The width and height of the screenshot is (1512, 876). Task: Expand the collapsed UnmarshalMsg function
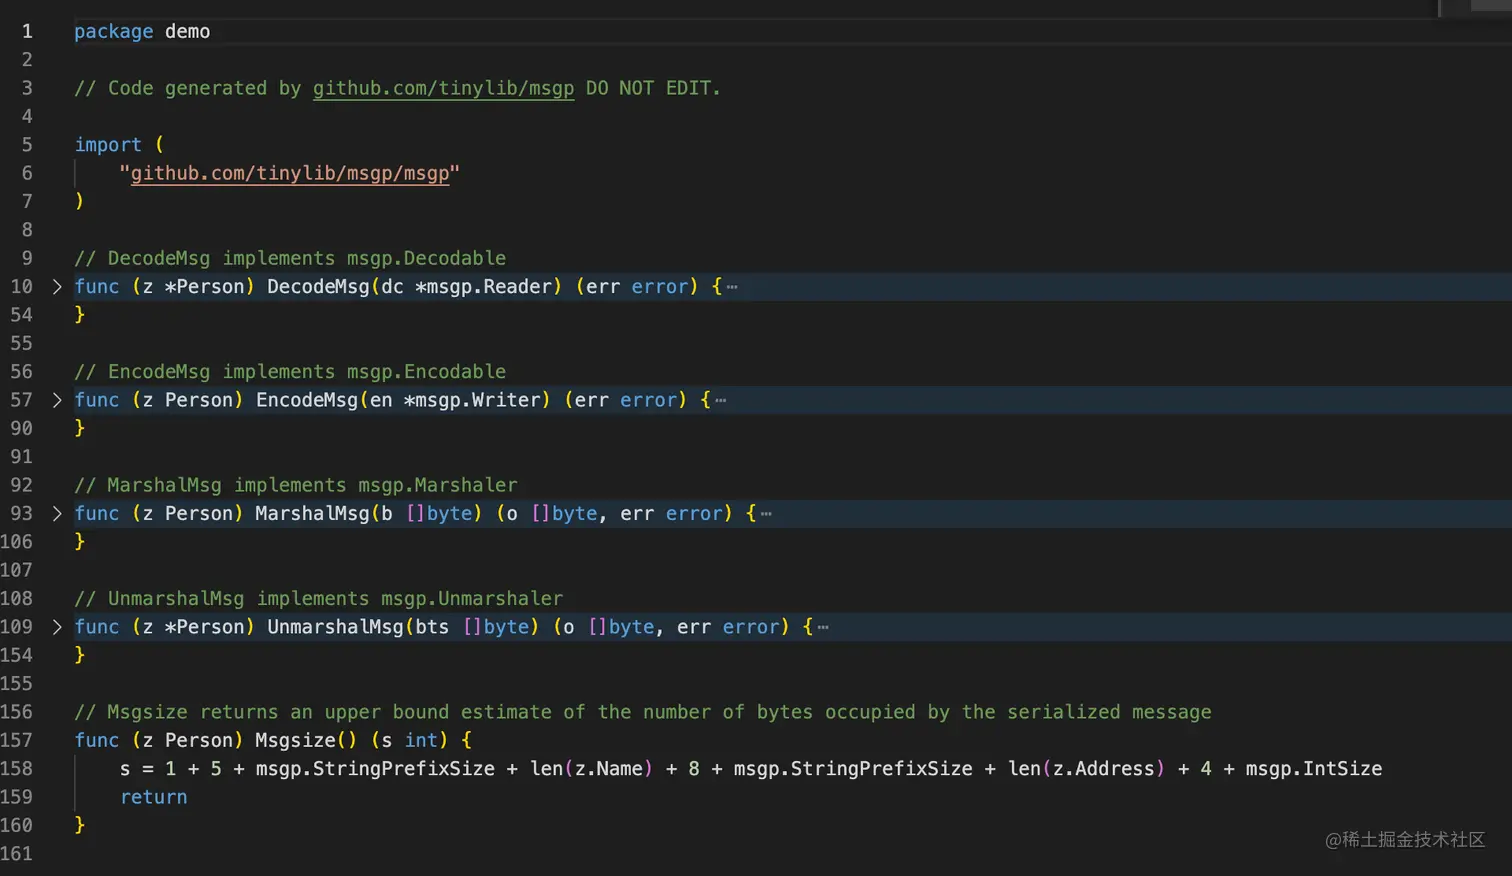click(57, 626)
